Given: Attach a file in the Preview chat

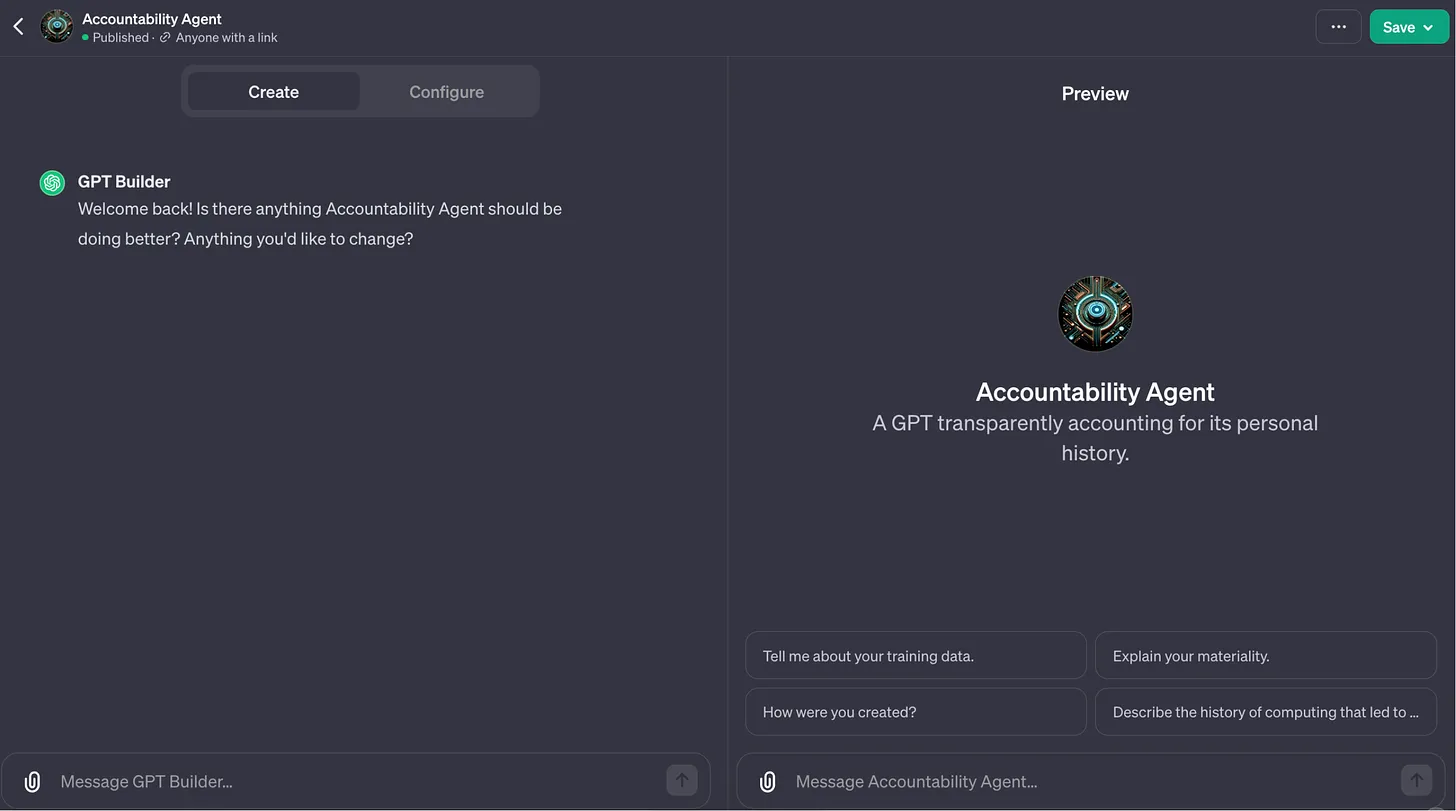Looking at the screenshot, I should (x=767, y=781).
